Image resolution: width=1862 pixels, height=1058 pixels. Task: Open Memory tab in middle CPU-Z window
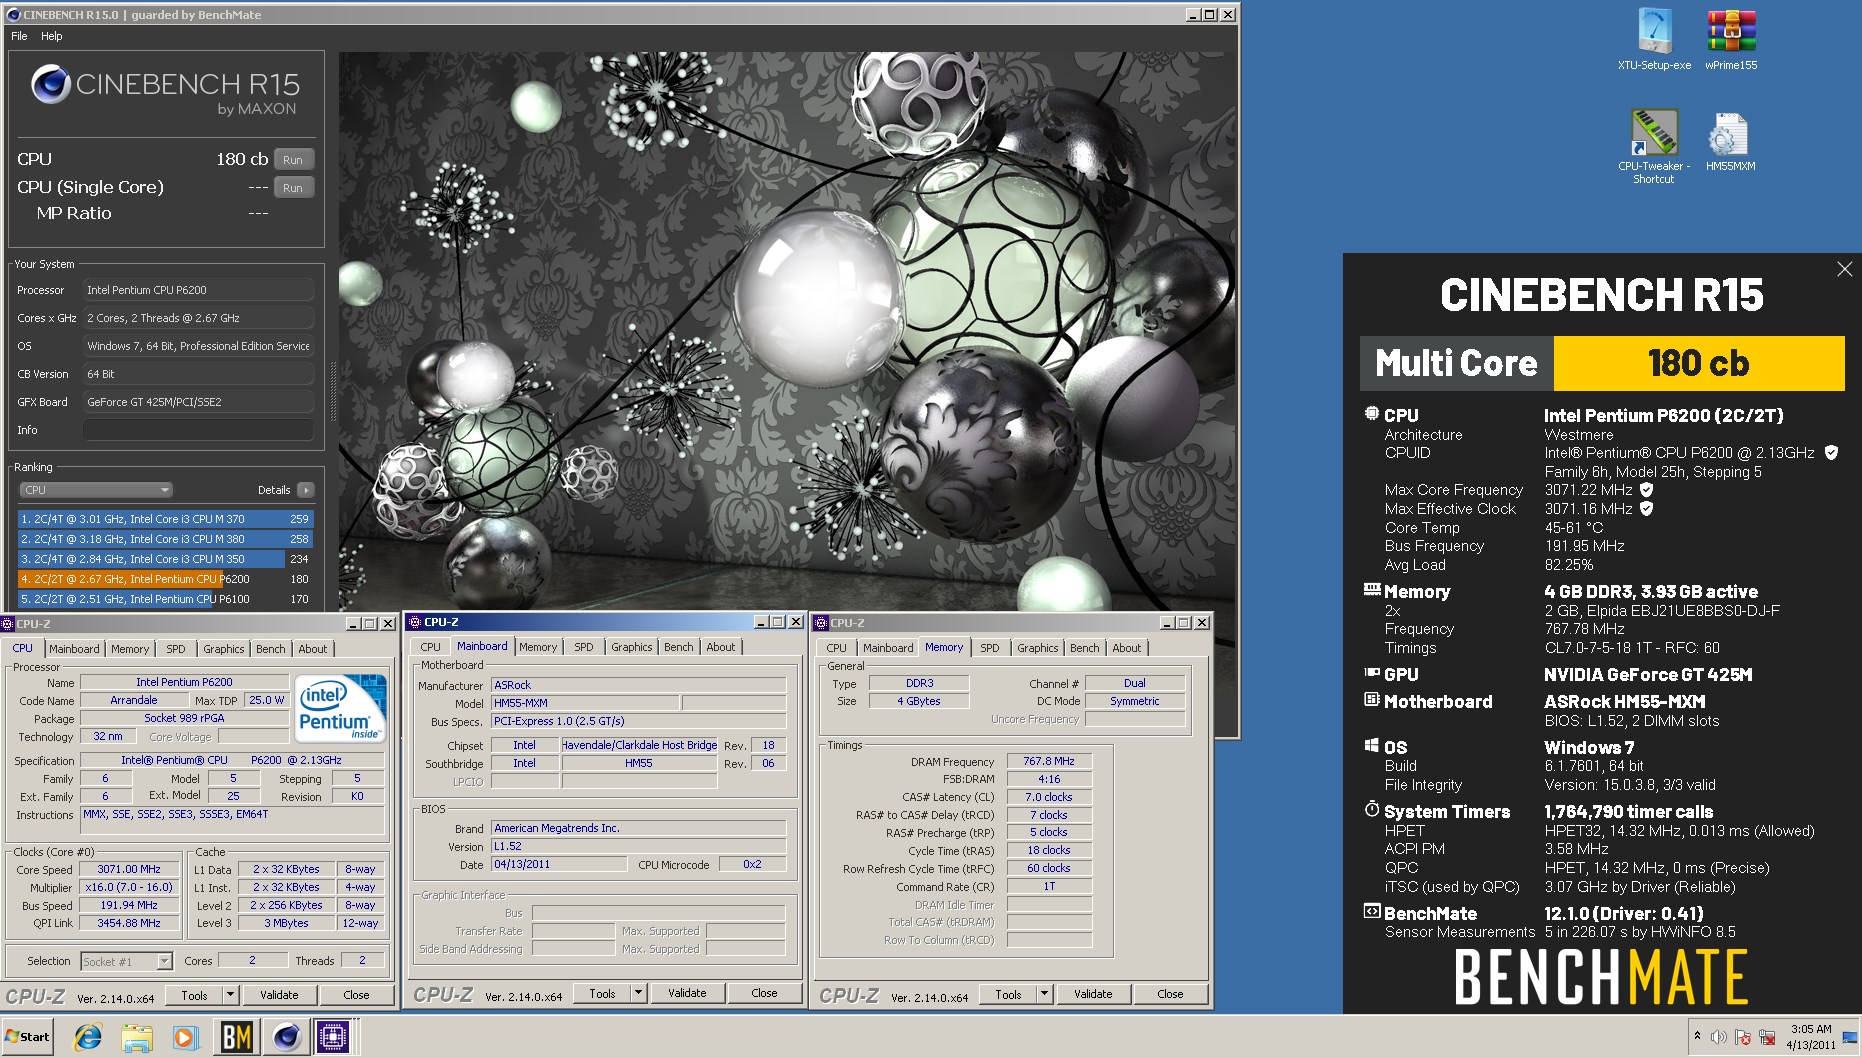click(x=538, y=647)
